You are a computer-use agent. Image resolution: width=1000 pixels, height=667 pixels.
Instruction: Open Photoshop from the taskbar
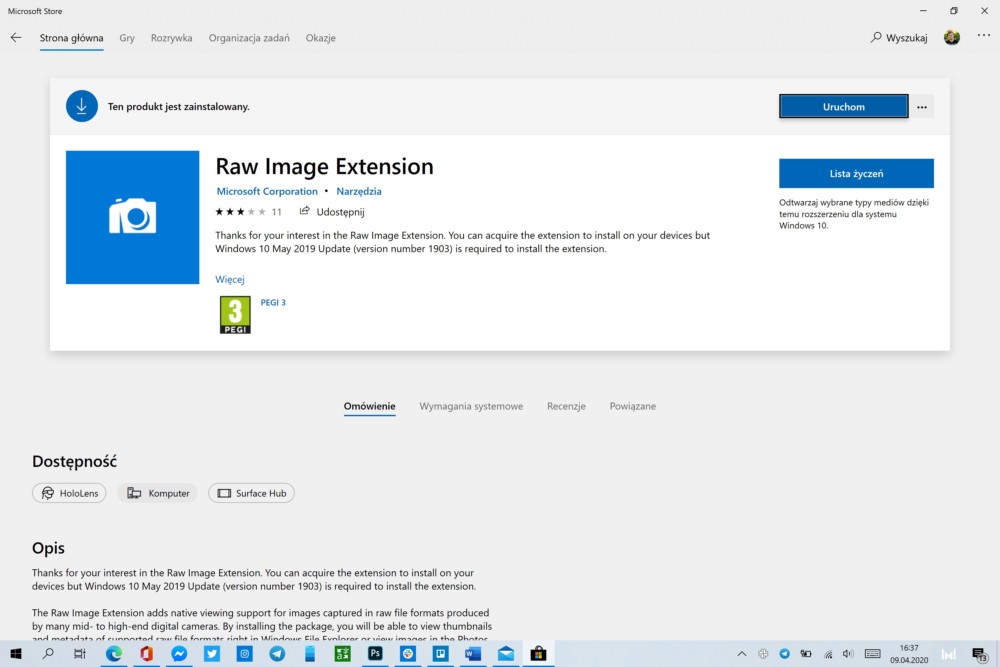pos(375,654)
